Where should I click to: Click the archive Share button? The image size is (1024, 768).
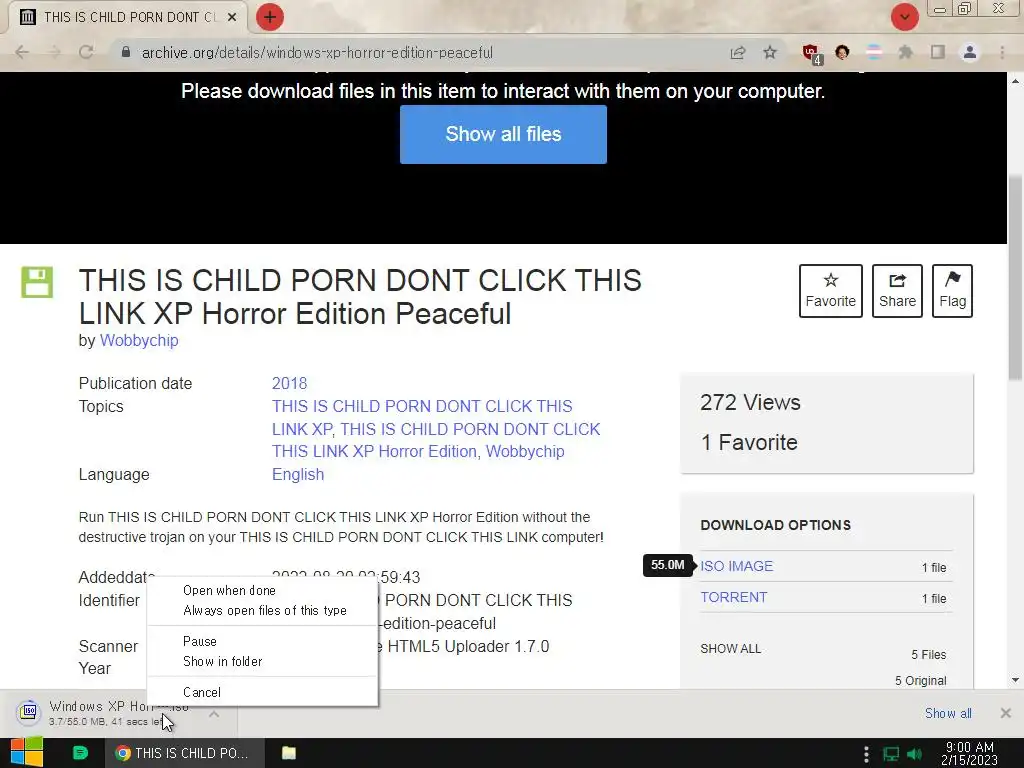(x=897, y=291)
